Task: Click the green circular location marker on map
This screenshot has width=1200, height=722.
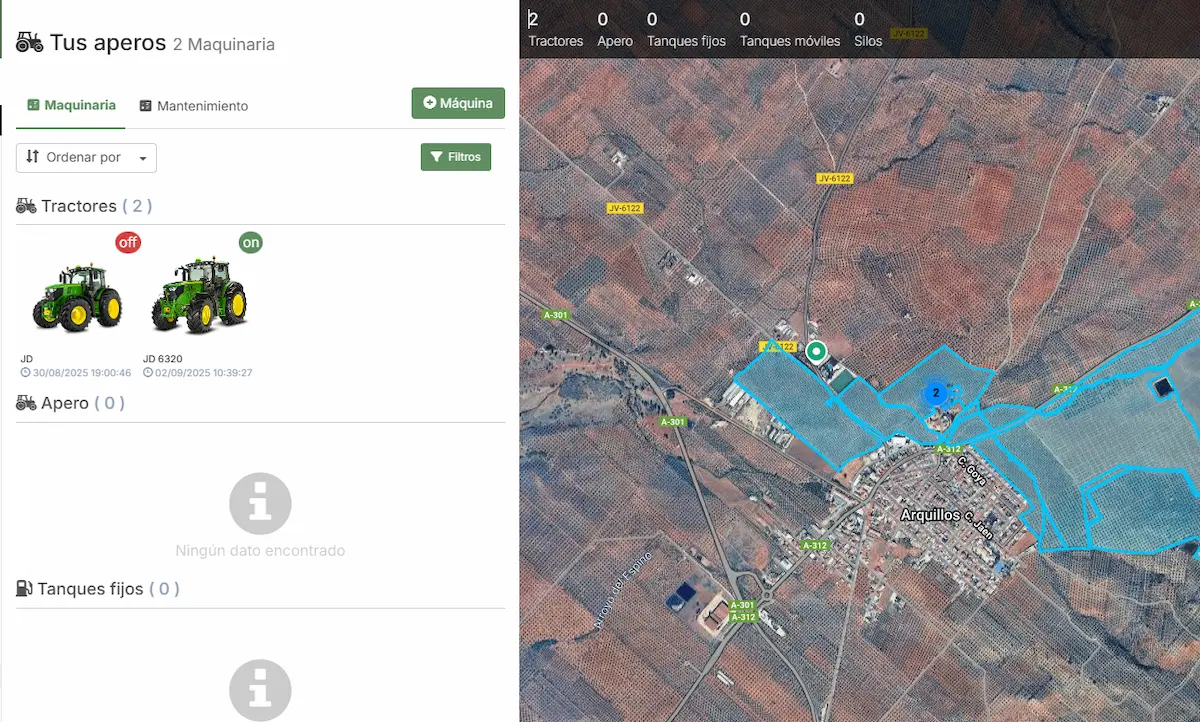Action: [x=816, y=351]
